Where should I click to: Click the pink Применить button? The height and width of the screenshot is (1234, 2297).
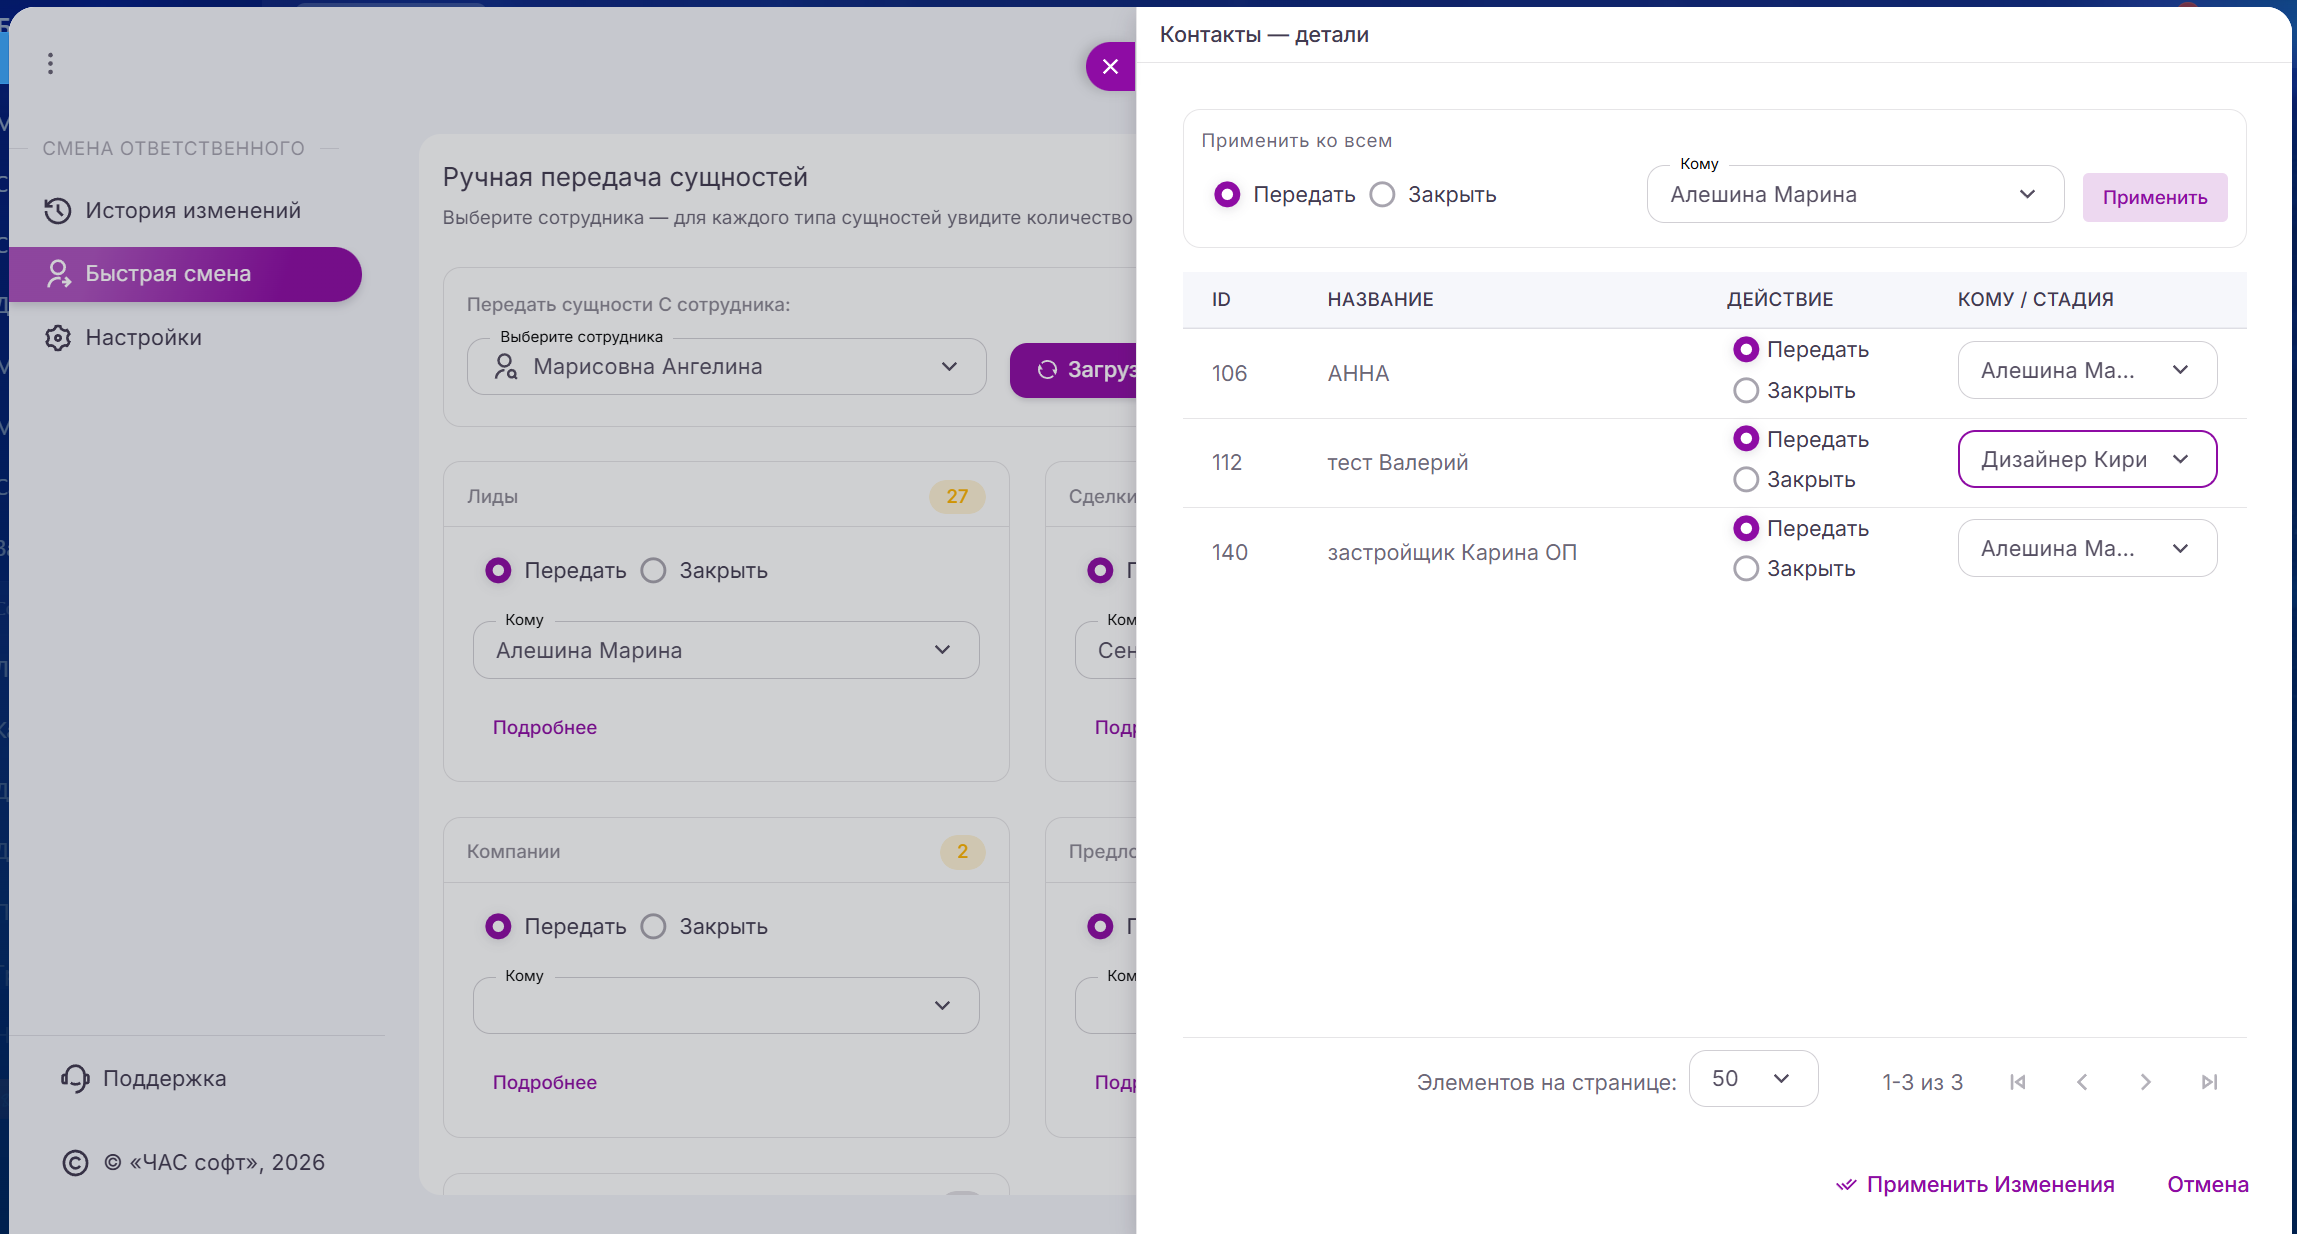tap(2154, 197)
